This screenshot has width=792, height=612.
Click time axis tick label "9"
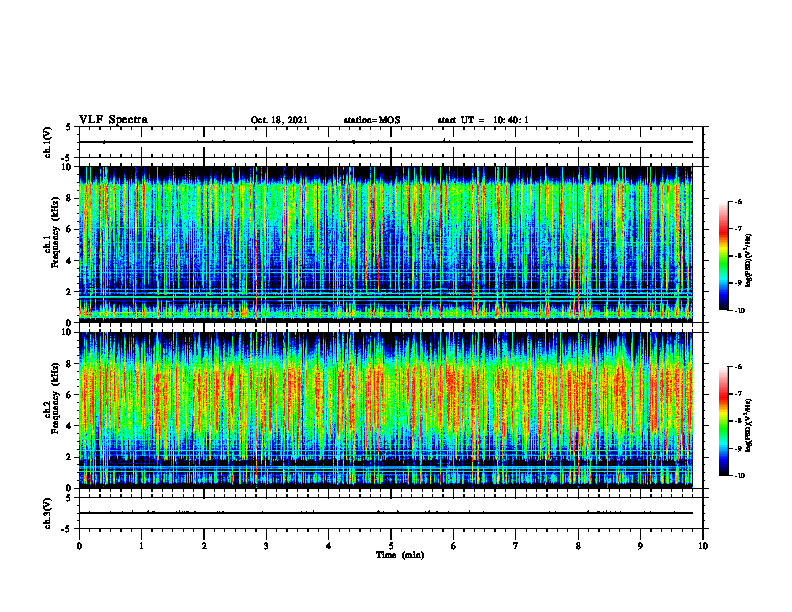640,546
